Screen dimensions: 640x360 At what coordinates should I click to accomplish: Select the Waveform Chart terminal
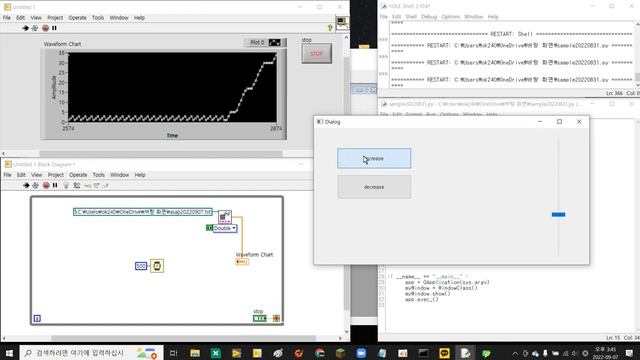[x=242, y=262]
